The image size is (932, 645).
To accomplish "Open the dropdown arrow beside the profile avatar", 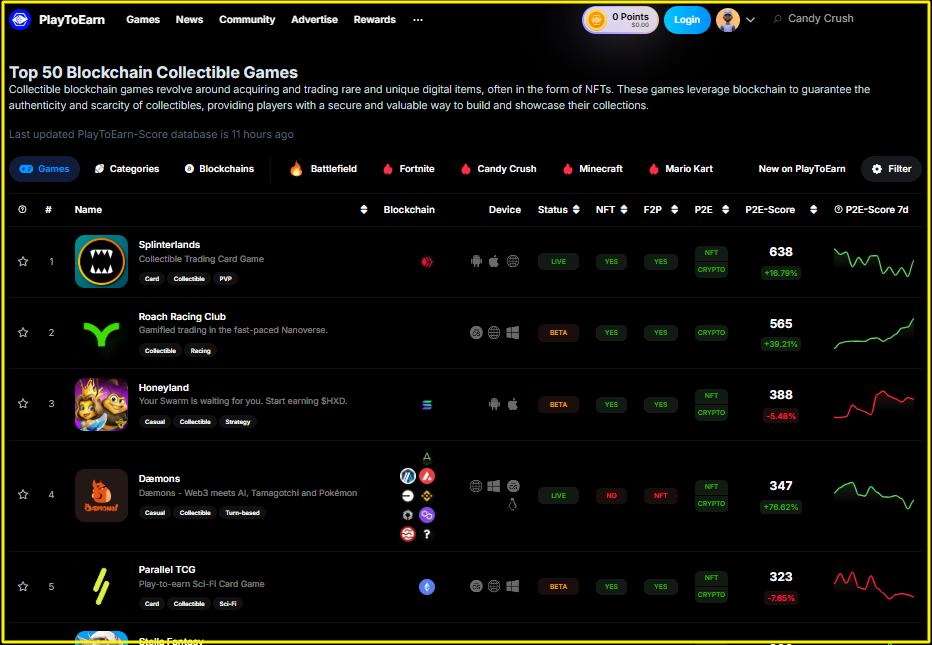I will coord(750,19).
